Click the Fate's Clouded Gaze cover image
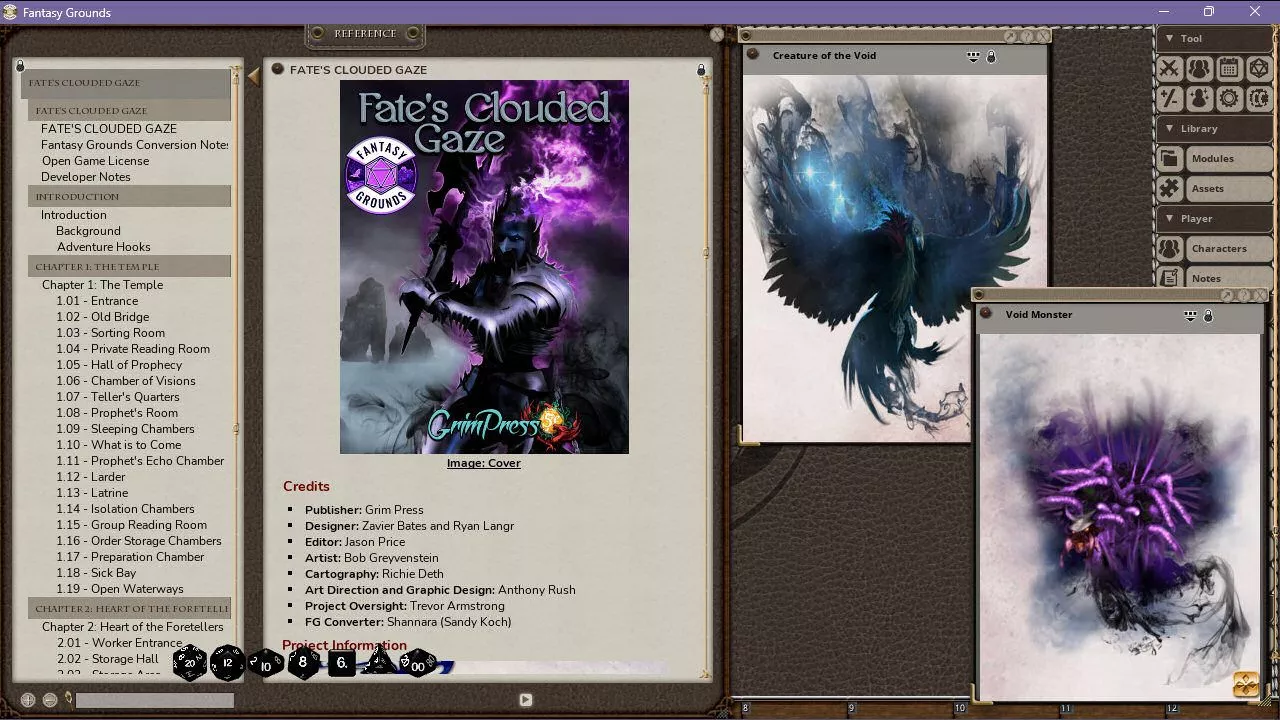Screen dimensions: 1280x720 [484, 267]
